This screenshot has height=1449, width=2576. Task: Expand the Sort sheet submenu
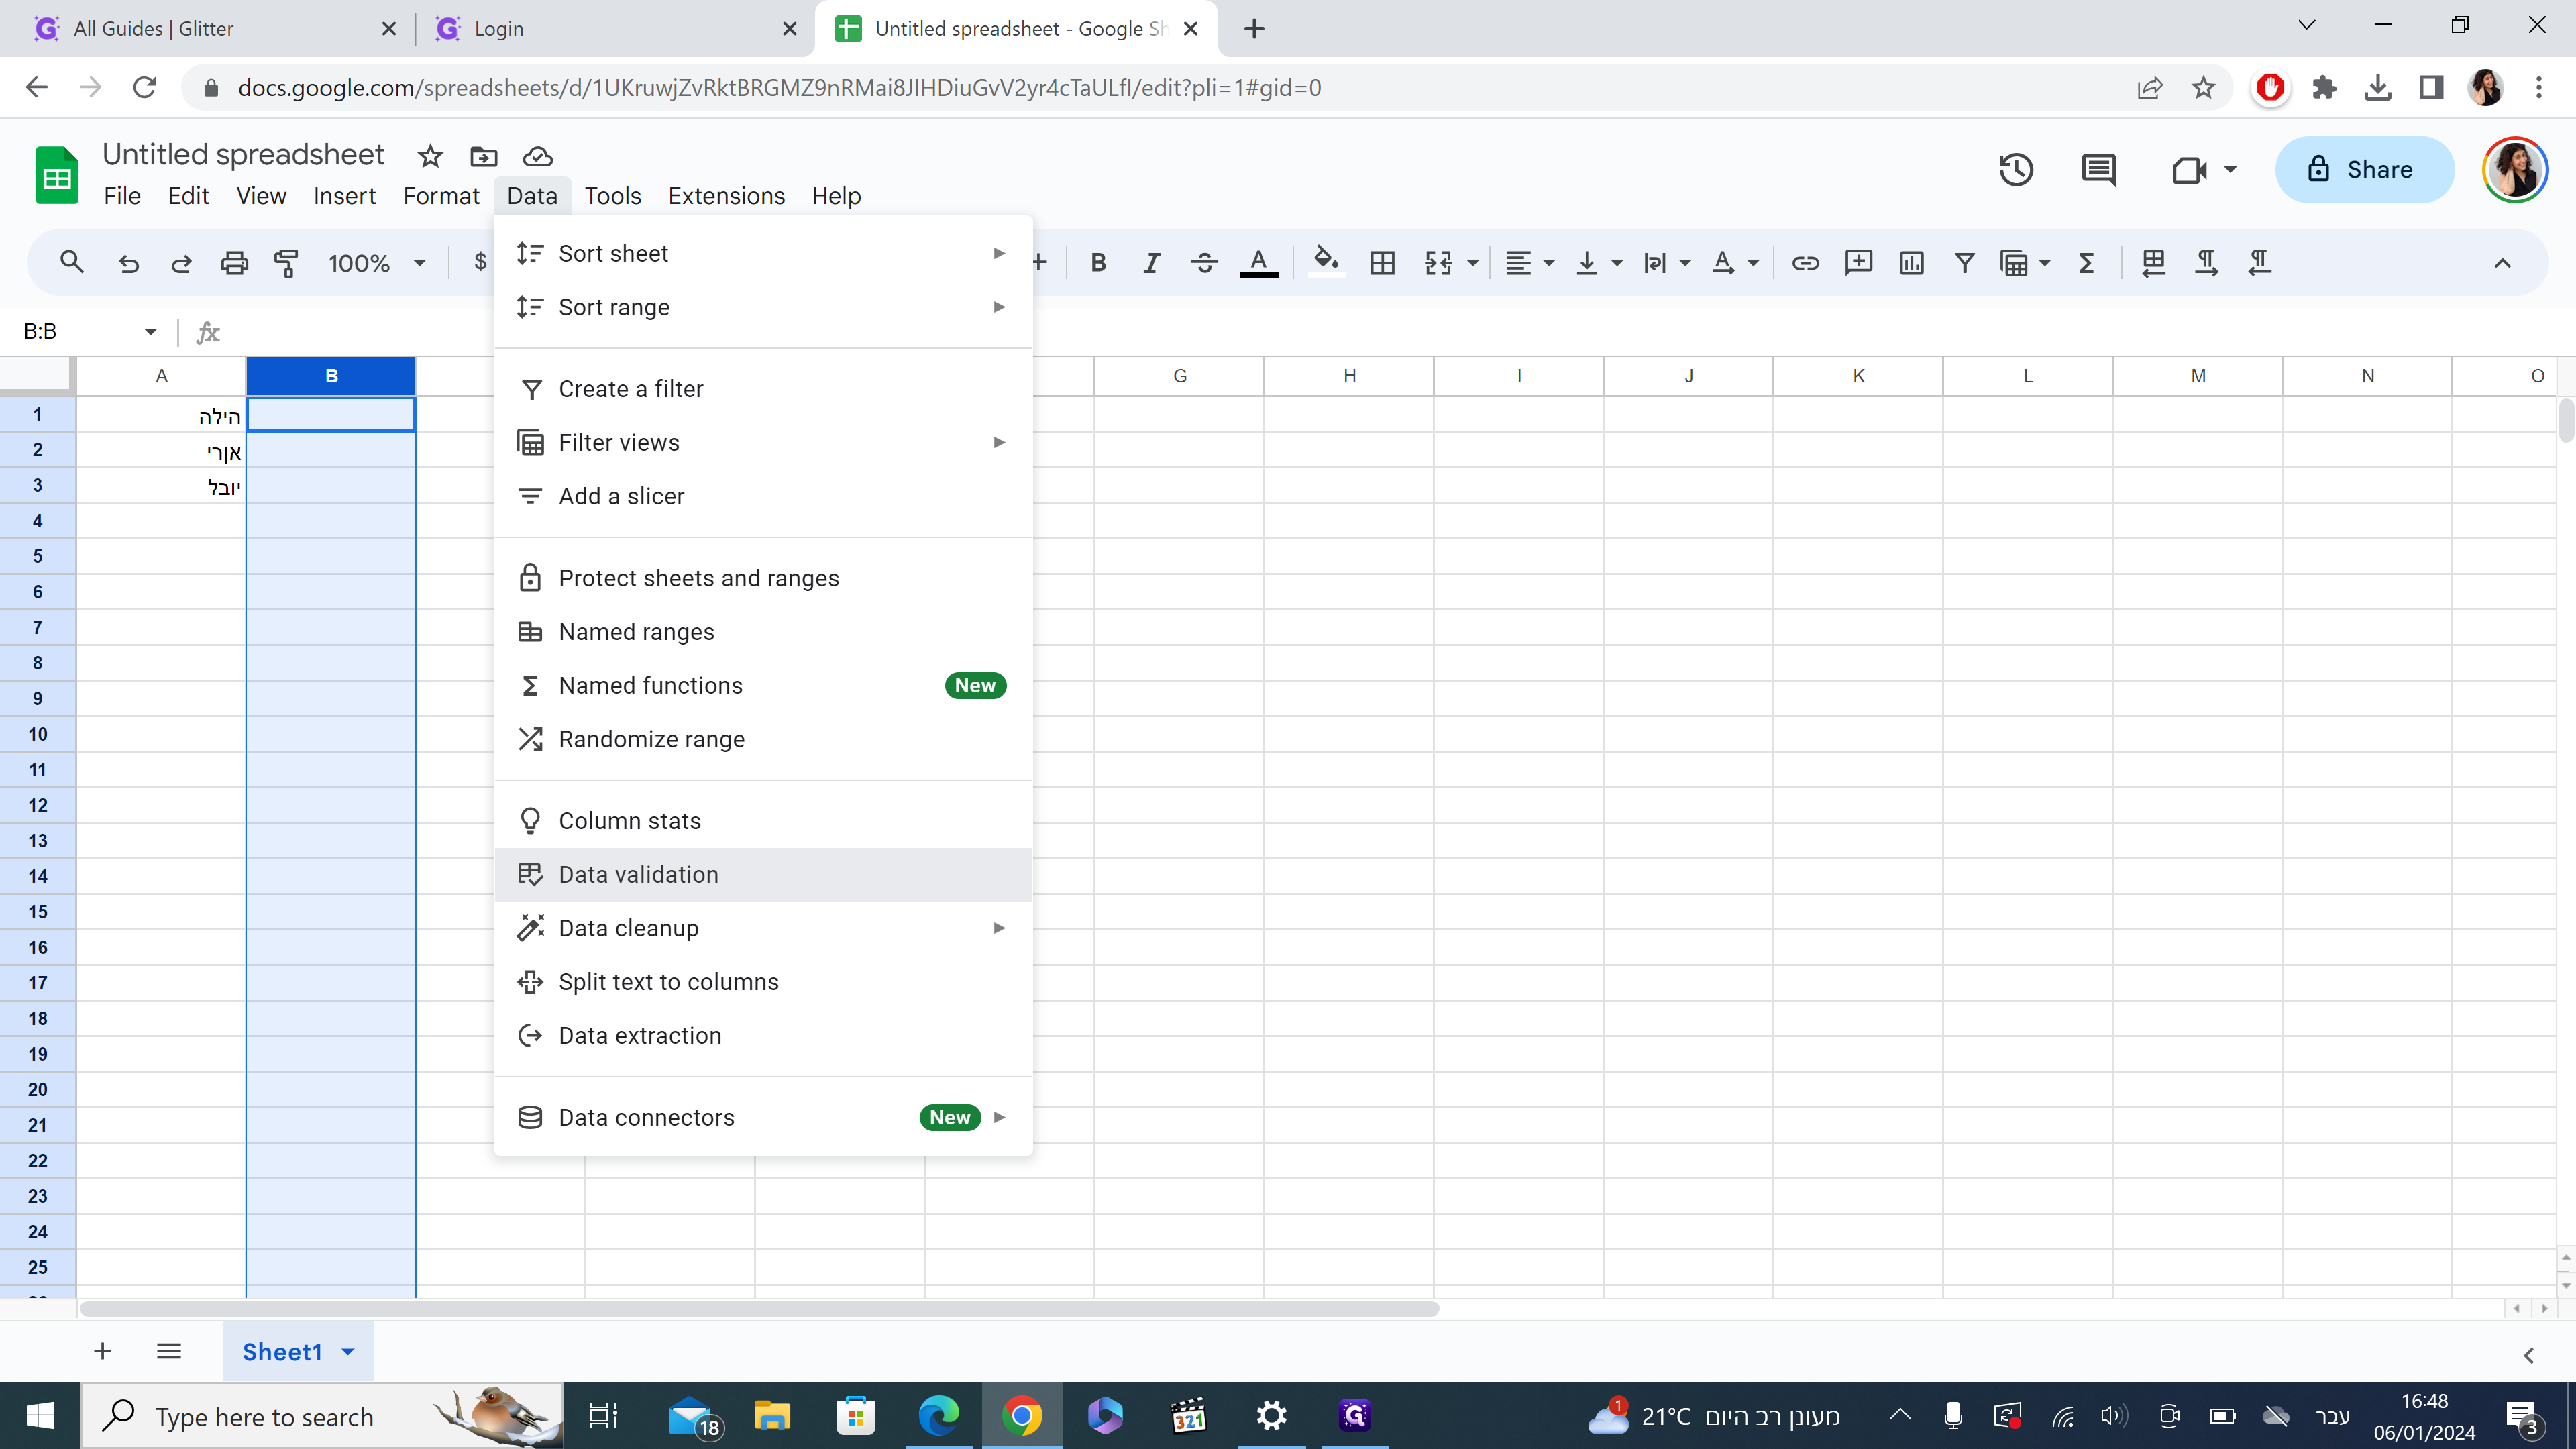763,253
